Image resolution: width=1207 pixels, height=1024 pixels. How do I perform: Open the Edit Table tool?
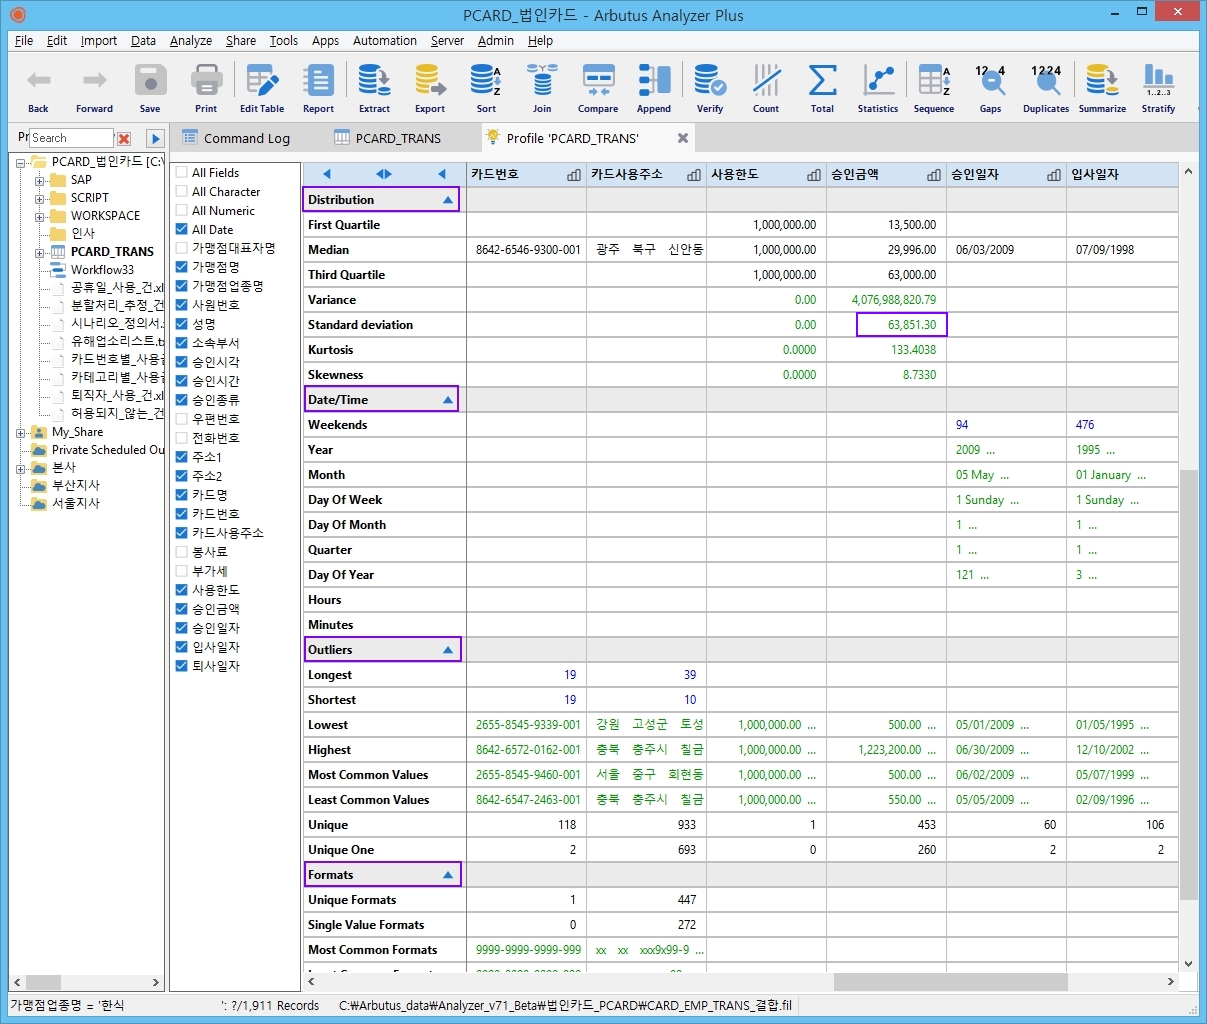tap(262, 86)
